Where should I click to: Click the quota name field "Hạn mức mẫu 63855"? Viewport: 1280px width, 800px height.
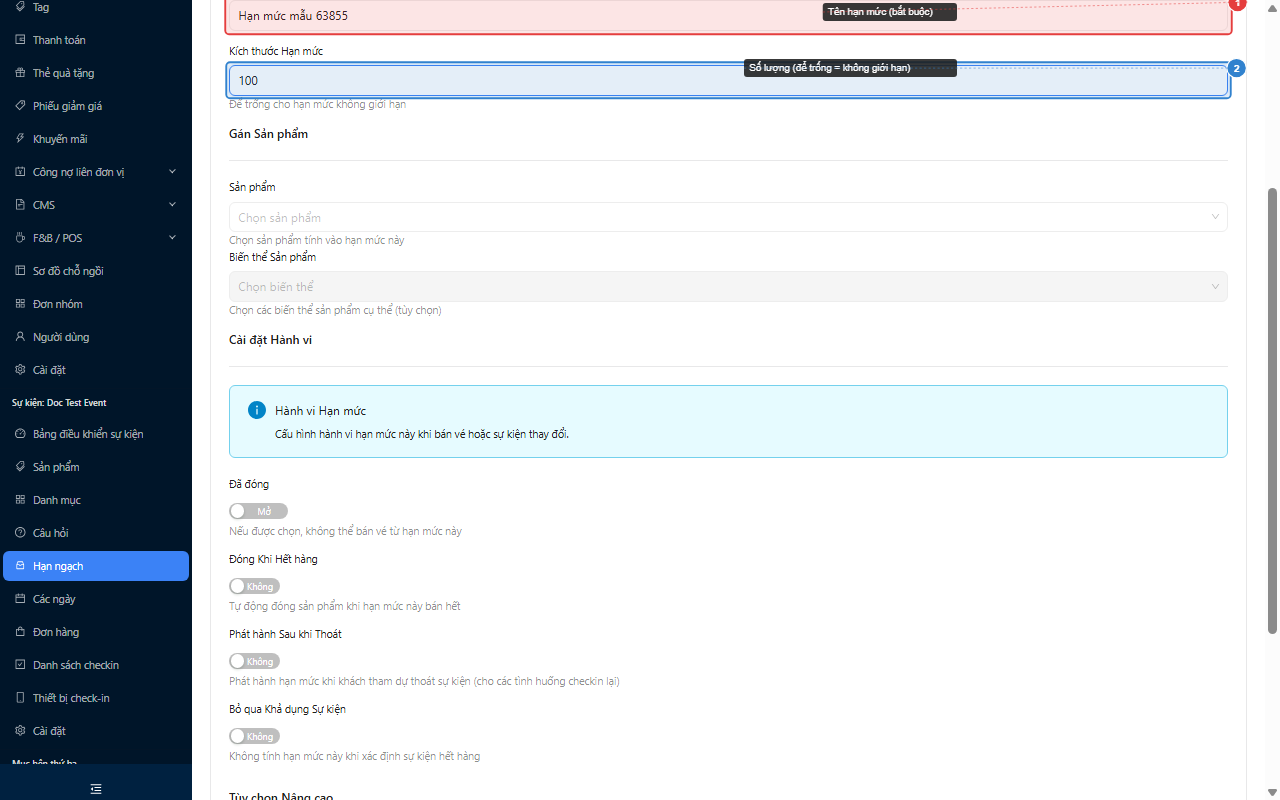(728, 16)
